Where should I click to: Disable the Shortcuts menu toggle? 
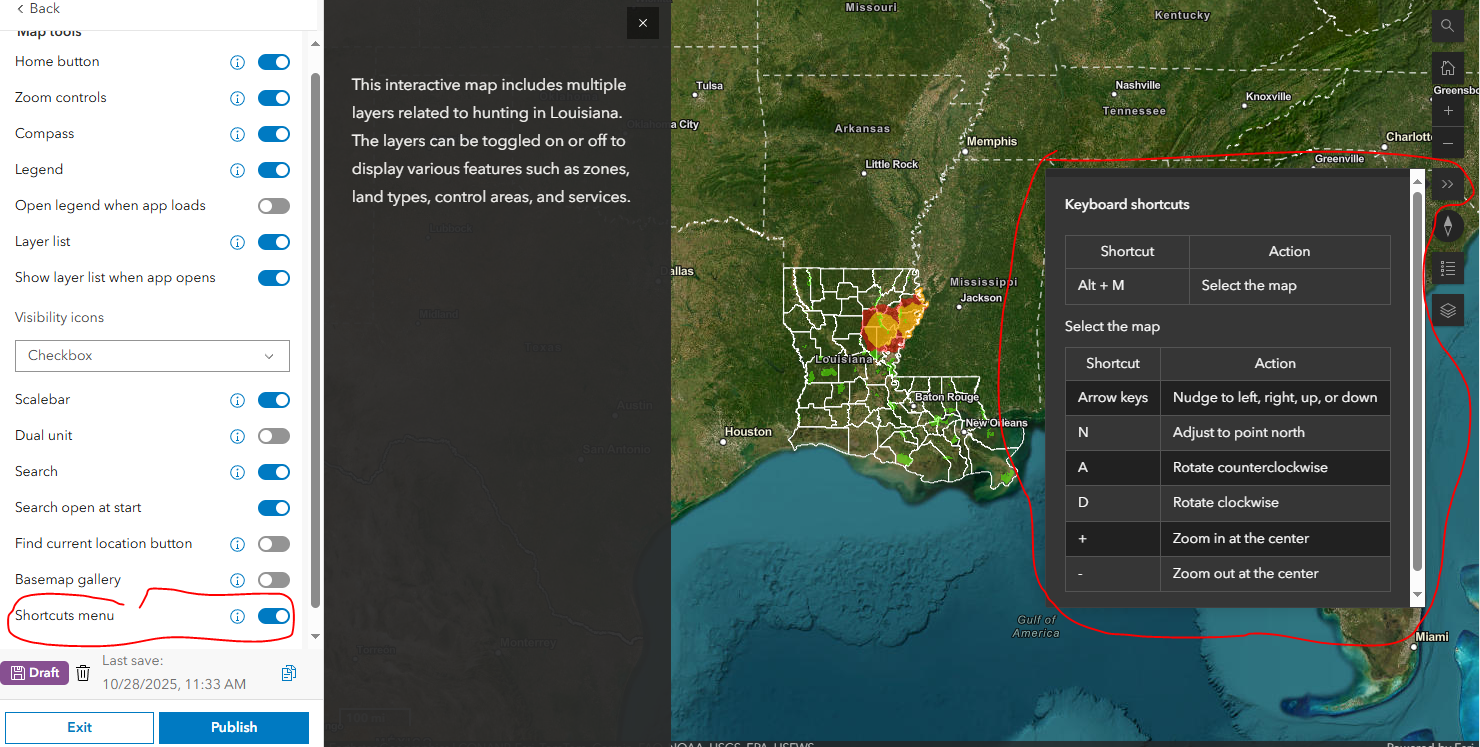[274, 616]
